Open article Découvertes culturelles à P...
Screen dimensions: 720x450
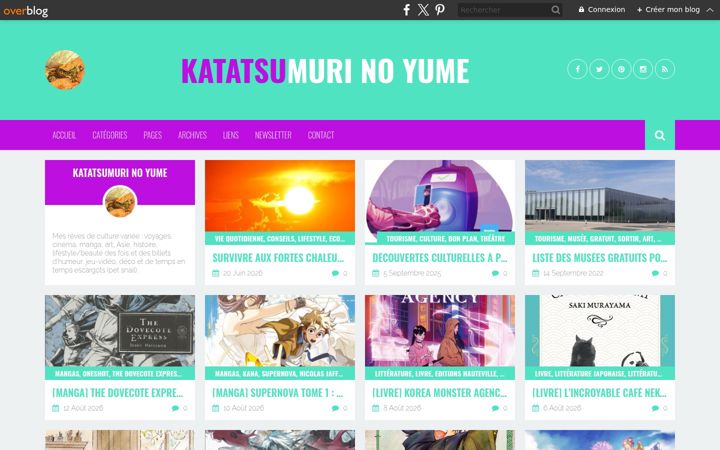coord(439,258)
